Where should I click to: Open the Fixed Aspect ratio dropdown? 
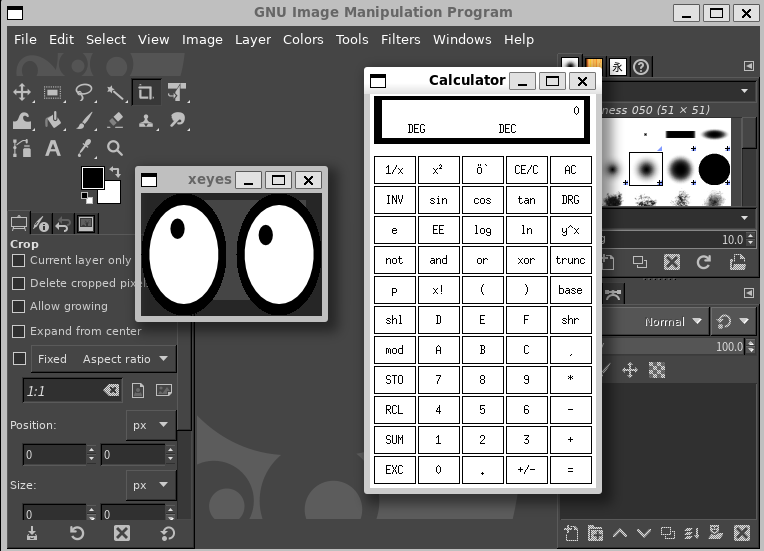(103, 359)
